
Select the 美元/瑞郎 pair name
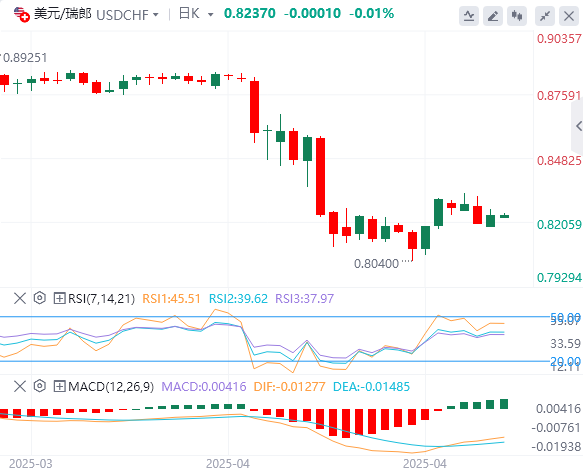coord(62,14)
